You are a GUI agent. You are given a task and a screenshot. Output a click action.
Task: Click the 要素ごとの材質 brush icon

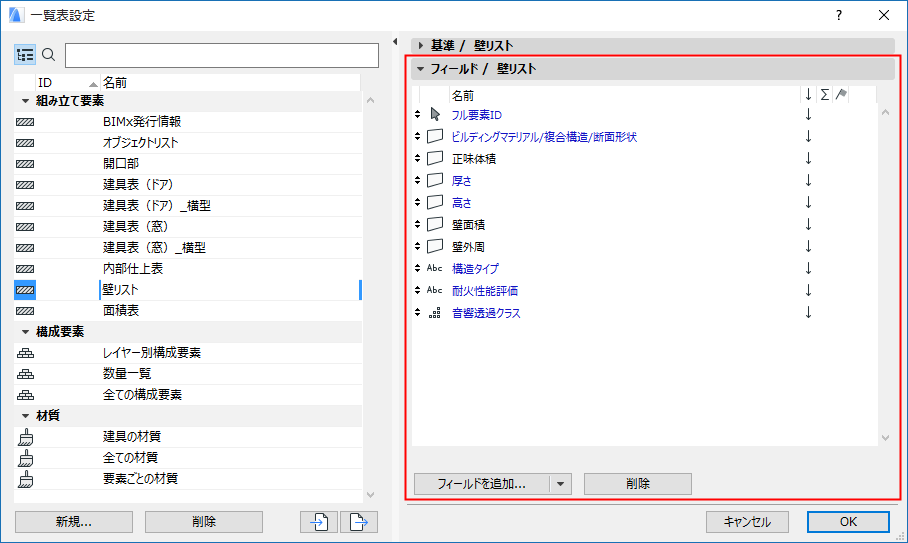click(25, 479)
